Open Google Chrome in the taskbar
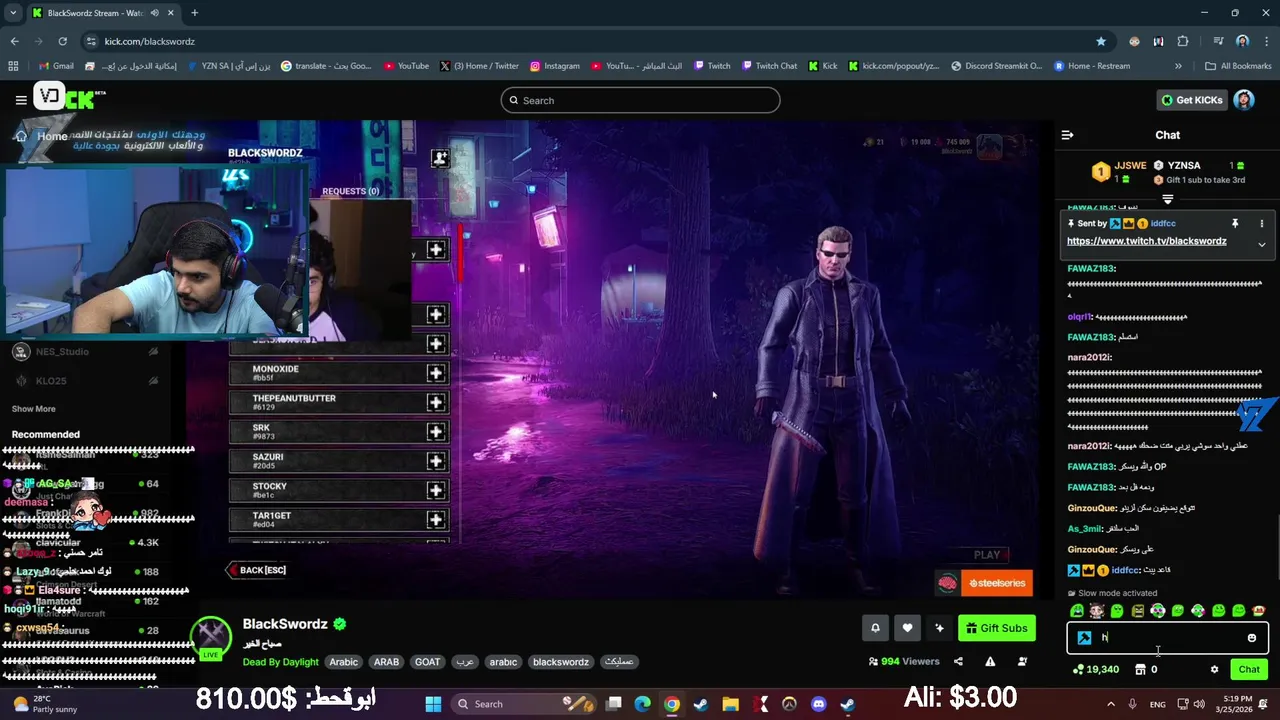Viewport: 1280px width, 720px height. (x=672, y=704)
